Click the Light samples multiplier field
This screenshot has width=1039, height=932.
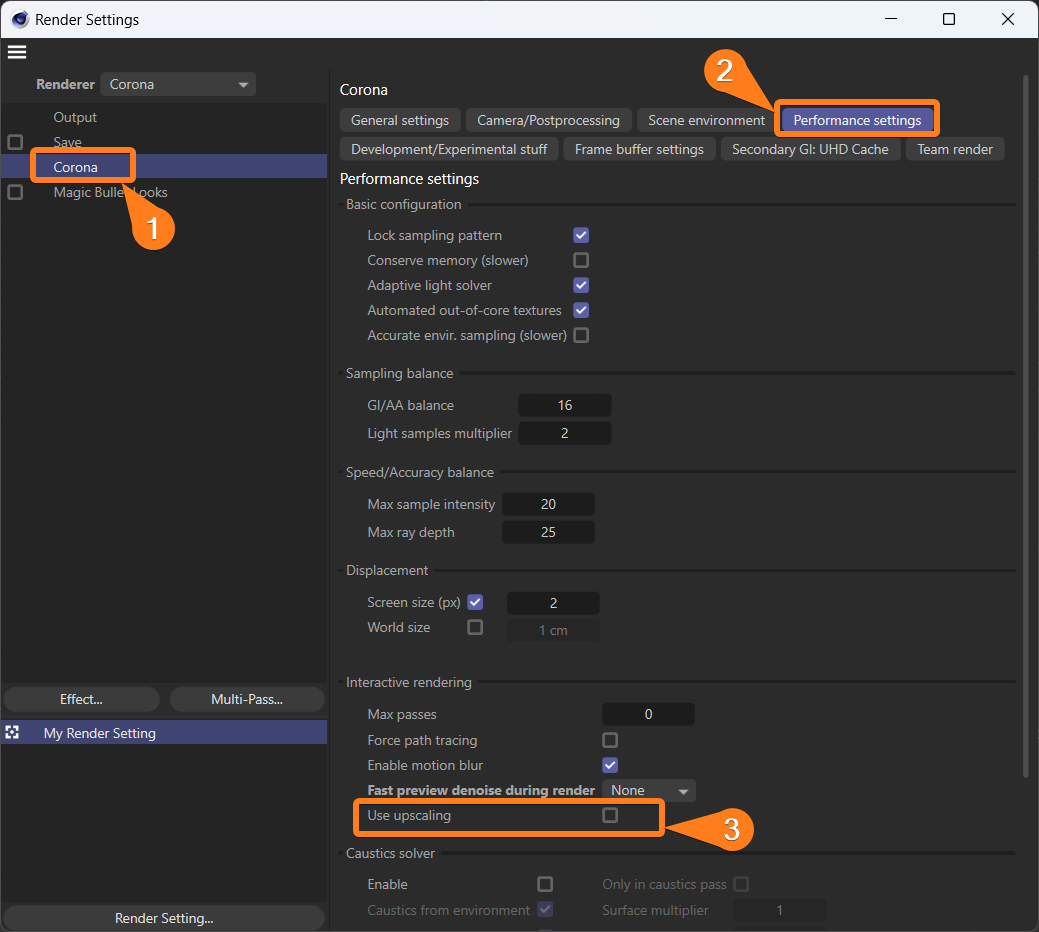coord(565,433)
